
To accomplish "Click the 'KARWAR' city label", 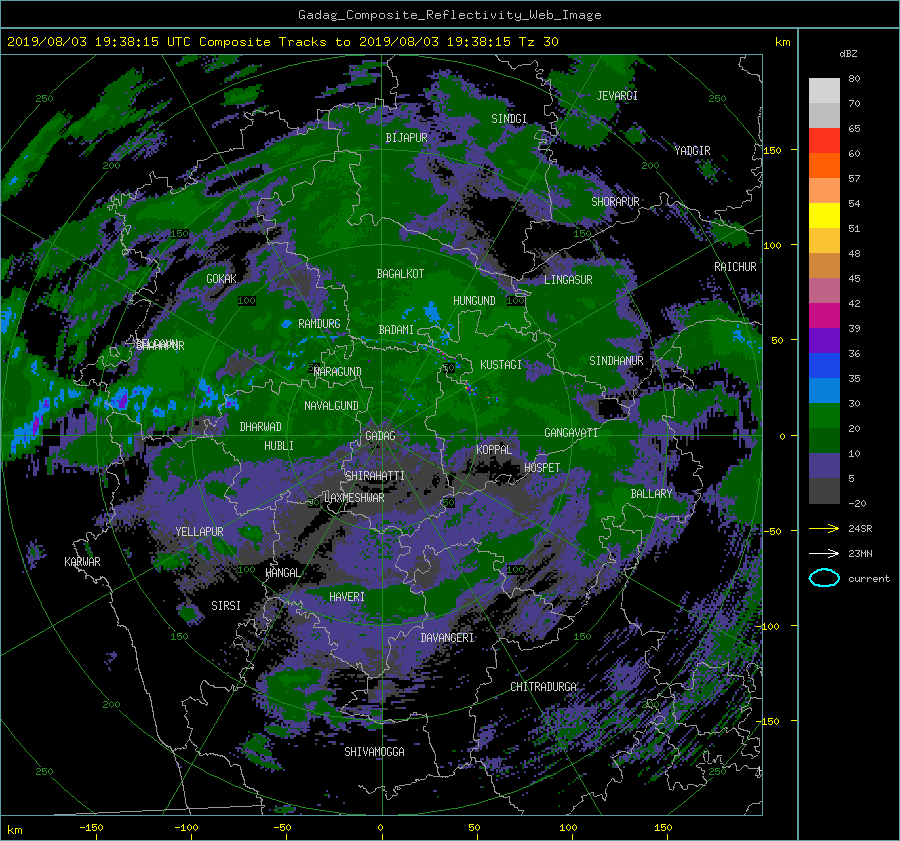I will 82,561.
